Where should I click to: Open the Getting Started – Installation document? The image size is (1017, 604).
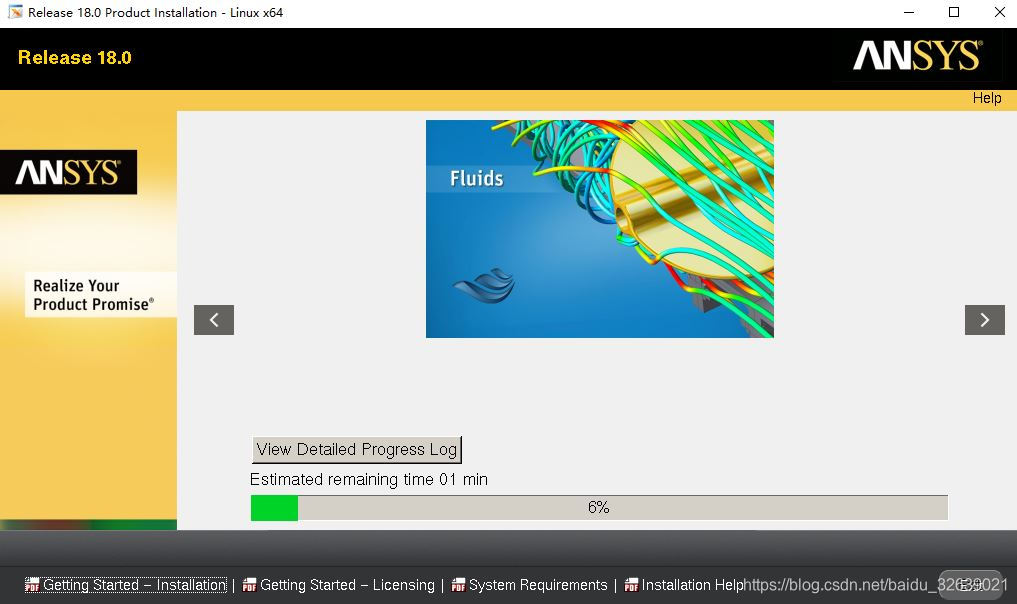[134, 585]
